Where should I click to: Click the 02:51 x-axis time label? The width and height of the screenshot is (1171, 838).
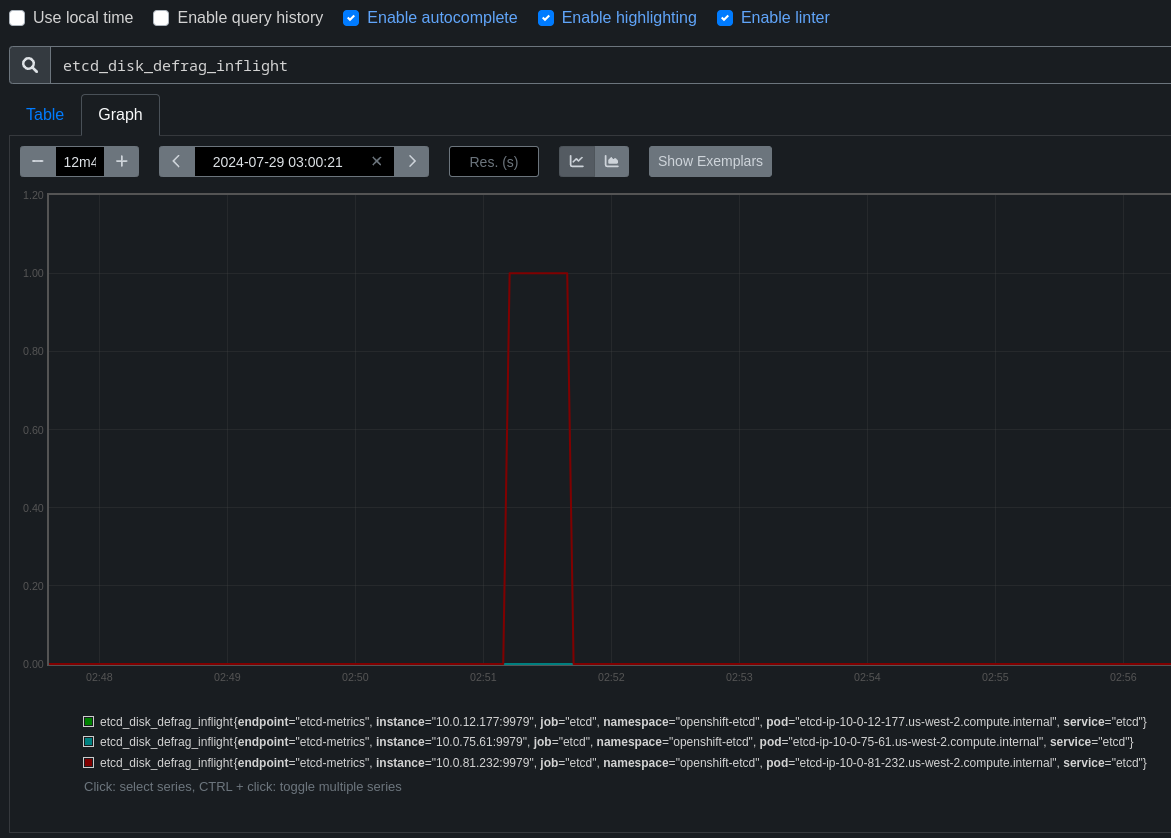coord(483,677)
